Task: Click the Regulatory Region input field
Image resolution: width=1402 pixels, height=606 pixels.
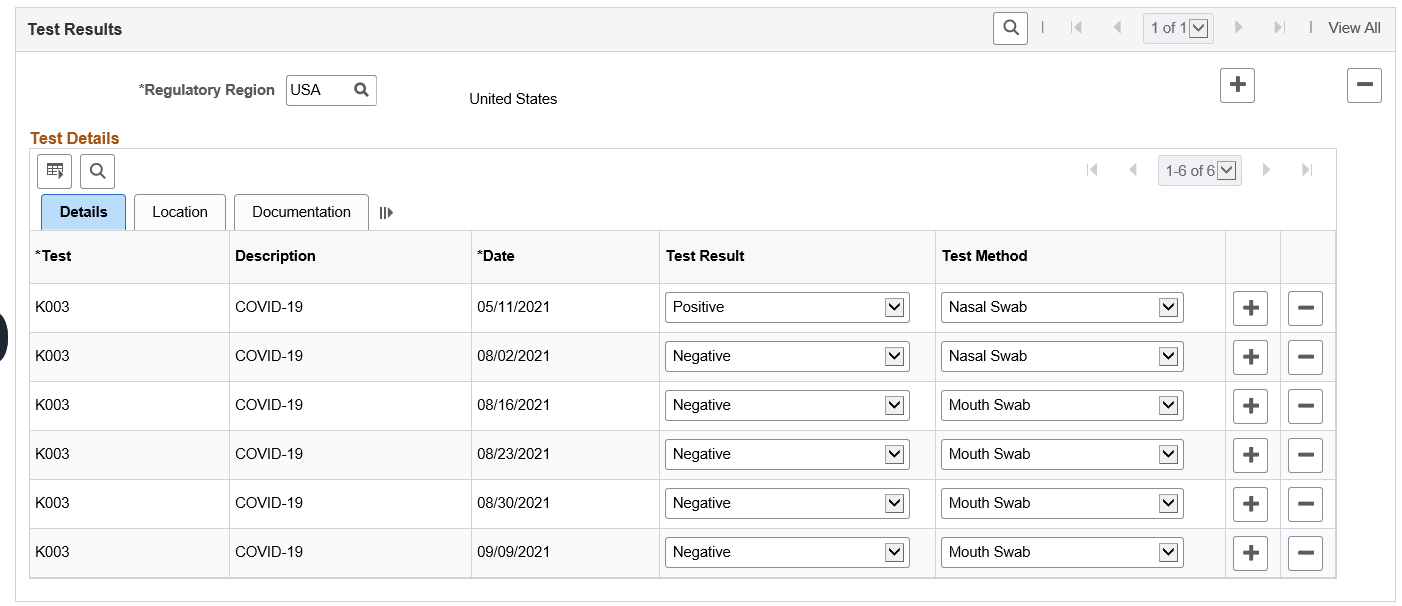Action: 318,90
